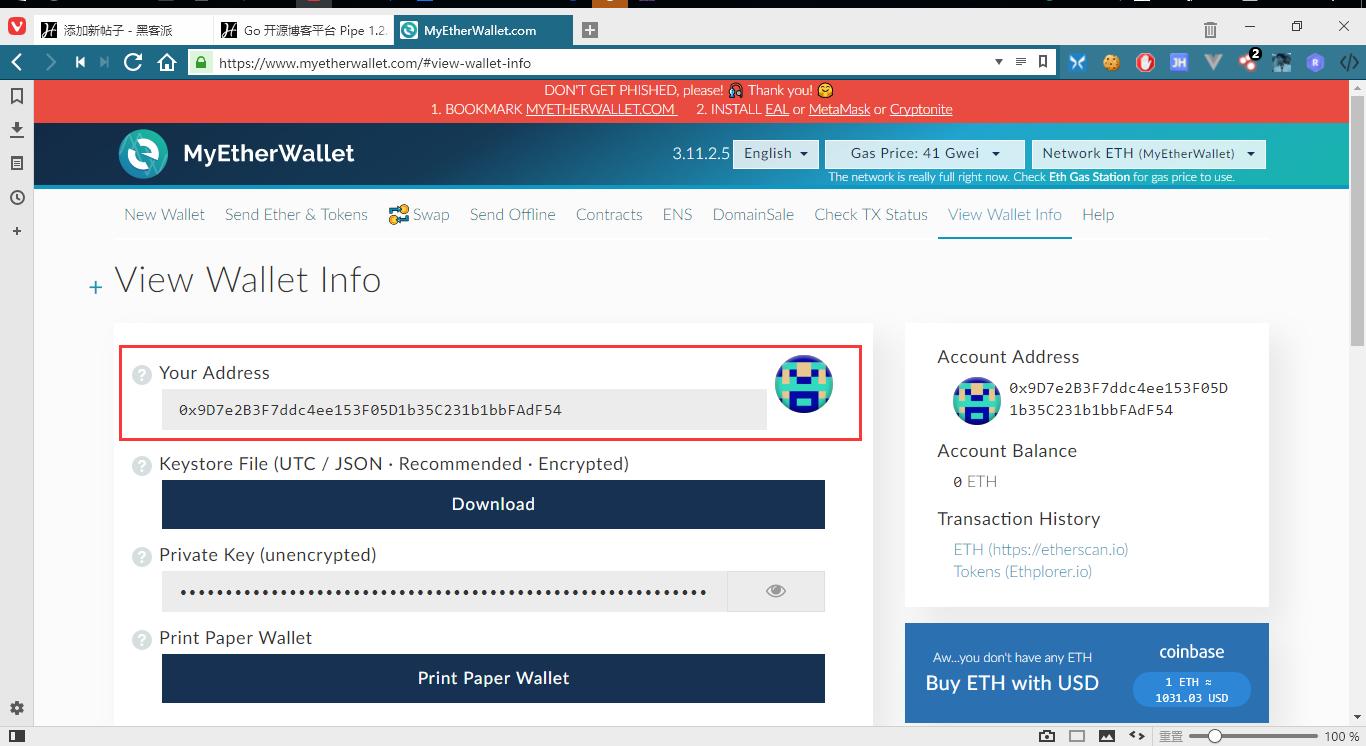Click the Your Address field
1366x746 pixels.
click(464, 410)
